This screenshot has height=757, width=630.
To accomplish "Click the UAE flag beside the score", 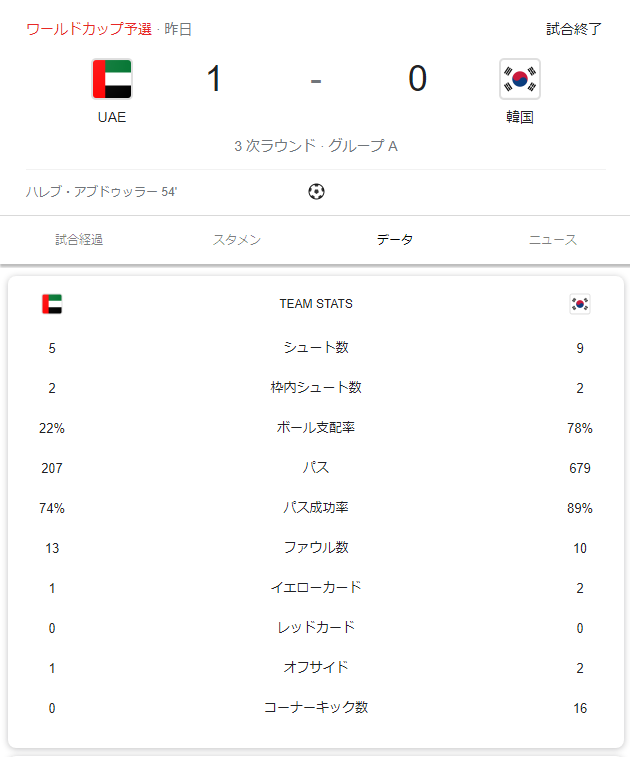I will (112, 79).
